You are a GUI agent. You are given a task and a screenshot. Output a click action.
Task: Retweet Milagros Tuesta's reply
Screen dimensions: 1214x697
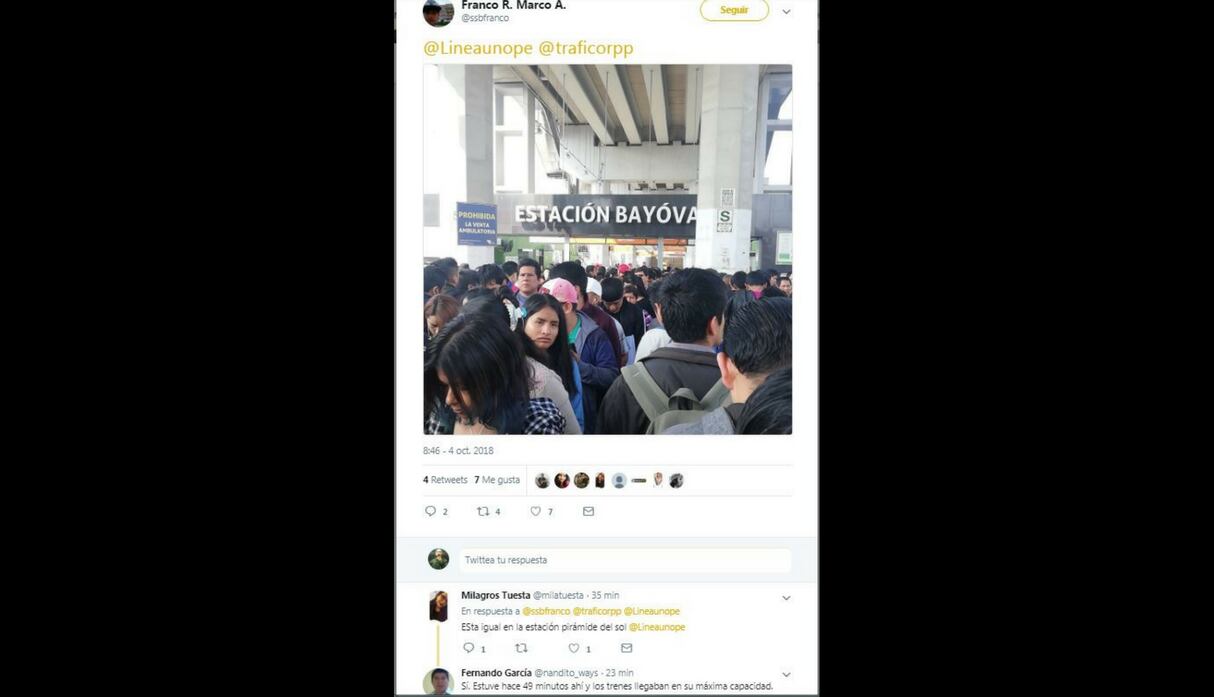[520, 648]
